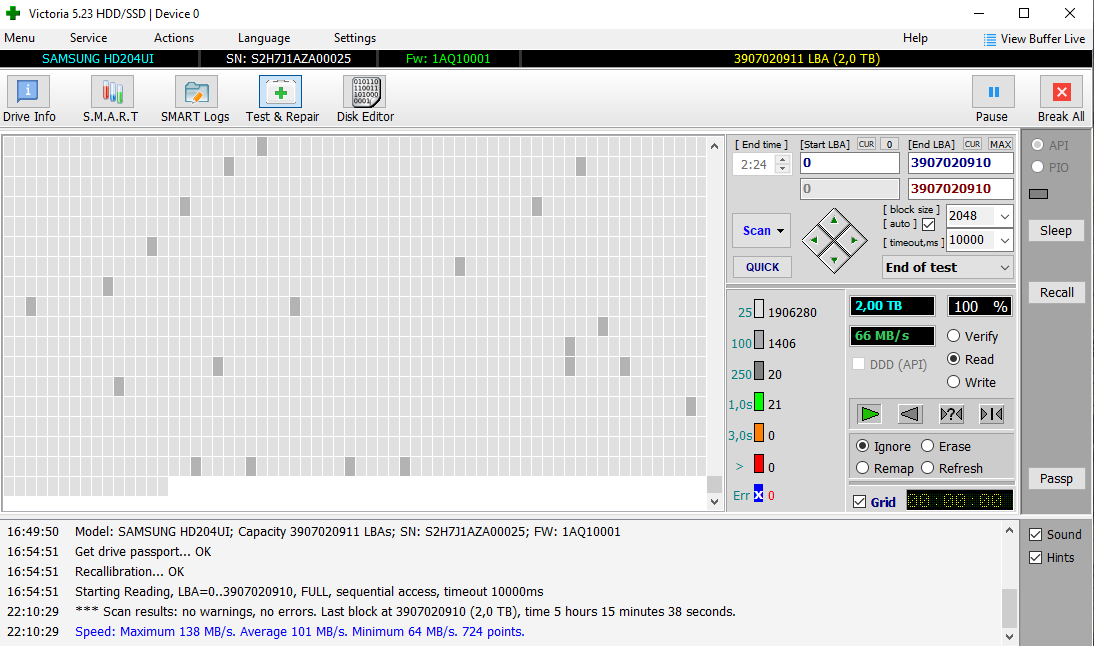Click the right arrow in the navigation diamond
The image size is (1094, 646).
pyautogui.click(x=854, y=241)
